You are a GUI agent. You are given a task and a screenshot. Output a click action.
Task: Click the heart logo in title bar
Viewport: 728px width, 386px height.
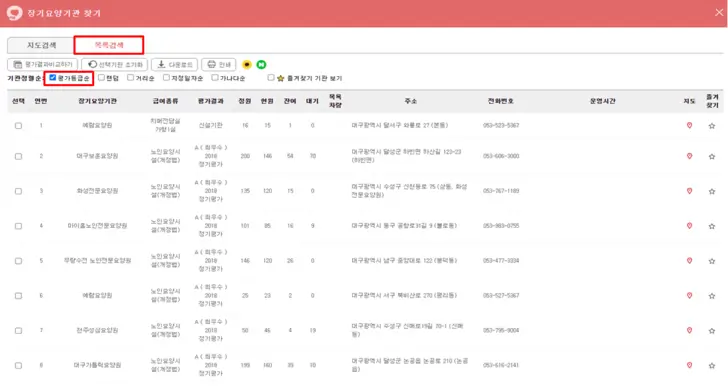click(14, 13)
